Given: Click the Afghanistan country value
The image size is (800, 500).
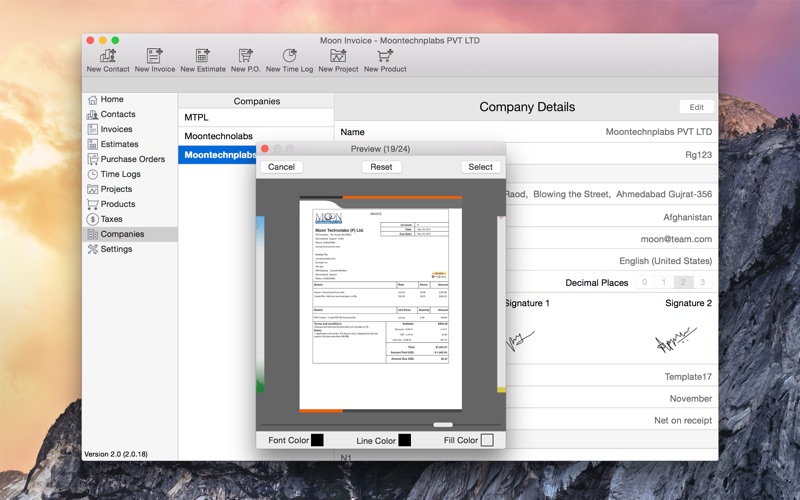Looking at the screenshot, I should [687, 217].
